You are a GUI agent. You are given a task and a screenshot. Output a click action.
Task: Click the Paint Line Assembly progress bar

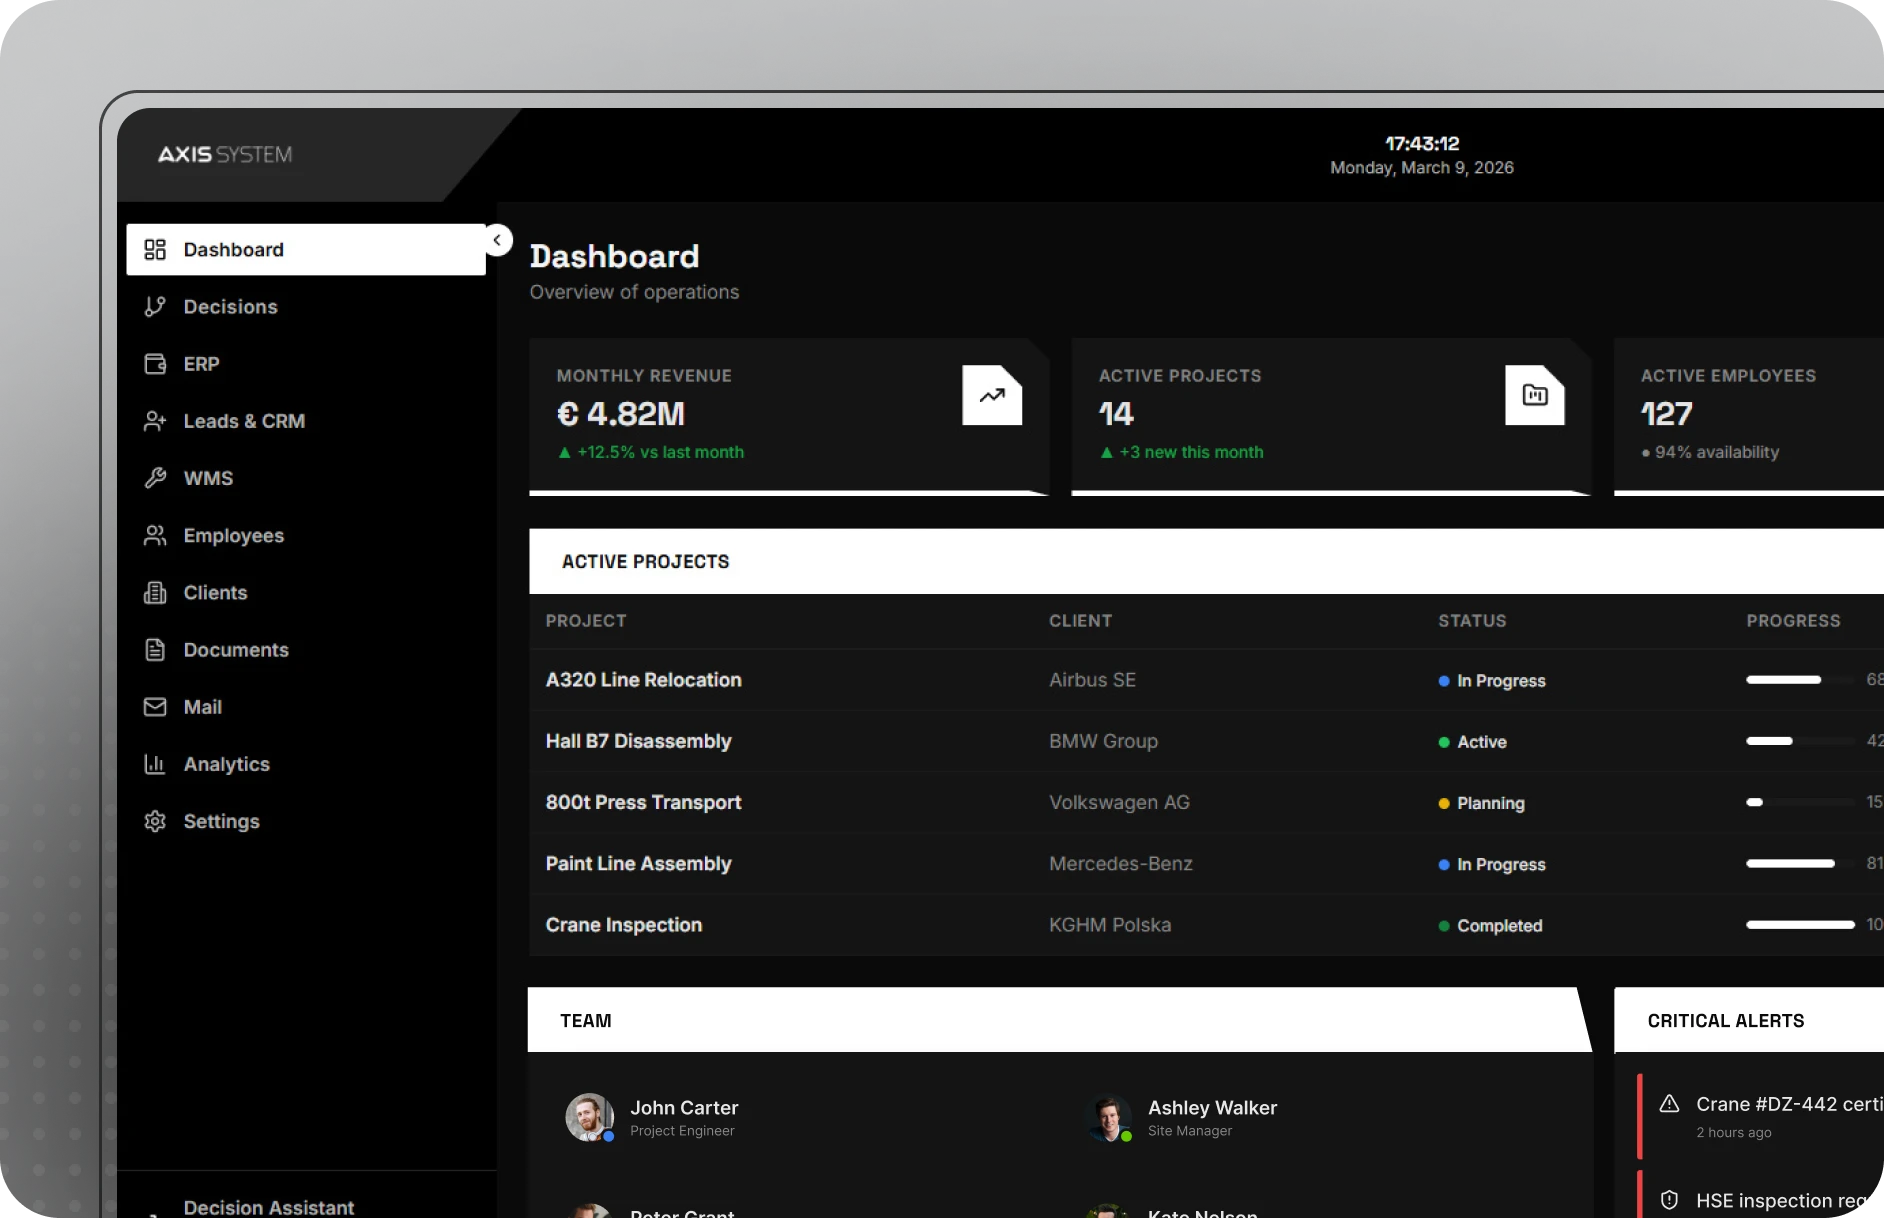click(x=1799, y=863)
